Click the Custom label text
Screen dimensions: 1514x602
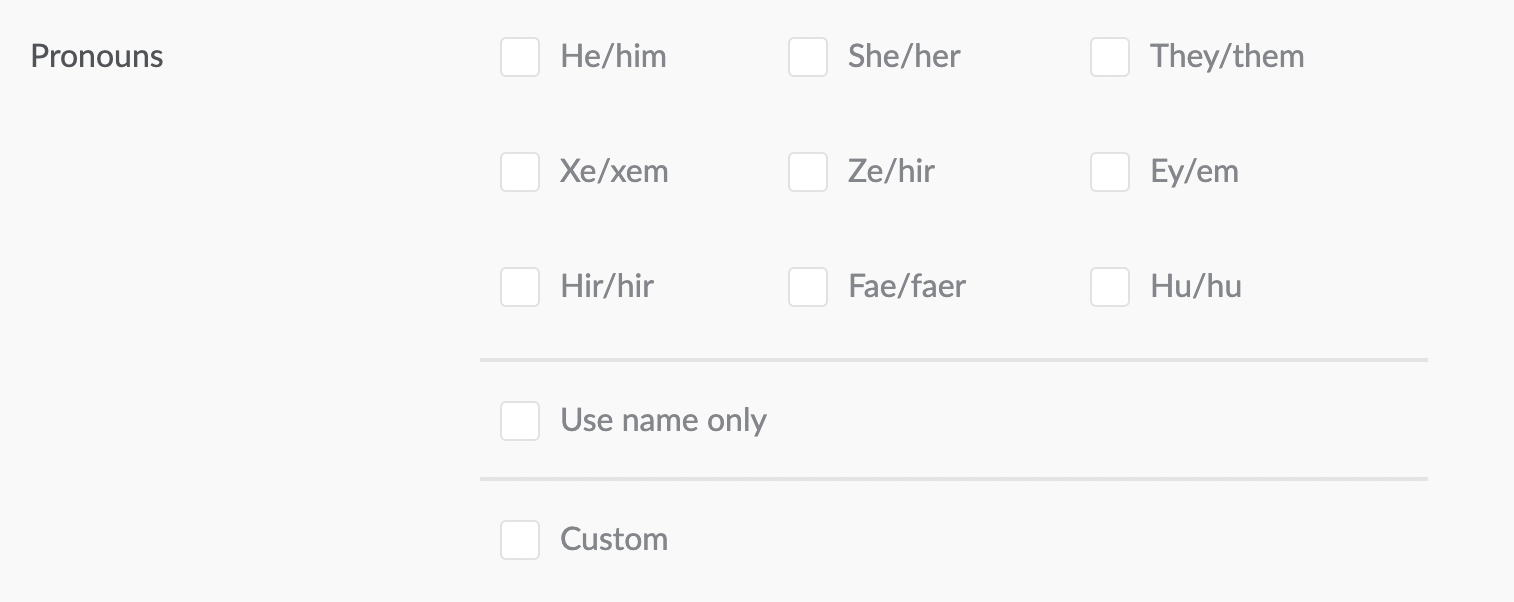(x=614, y=540)
